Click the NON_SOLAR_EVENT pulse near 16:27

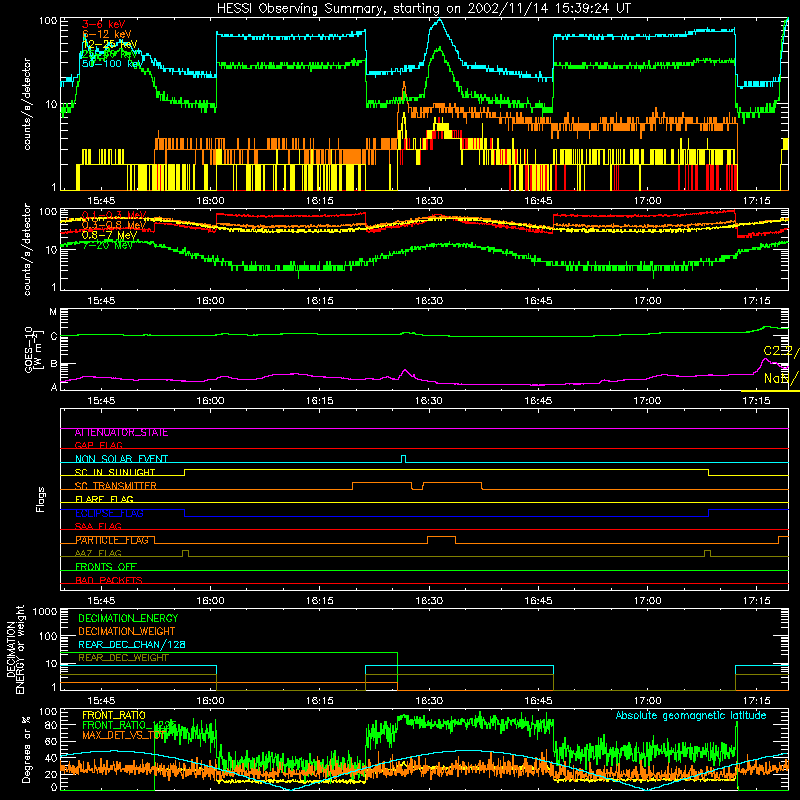point(404,459)
